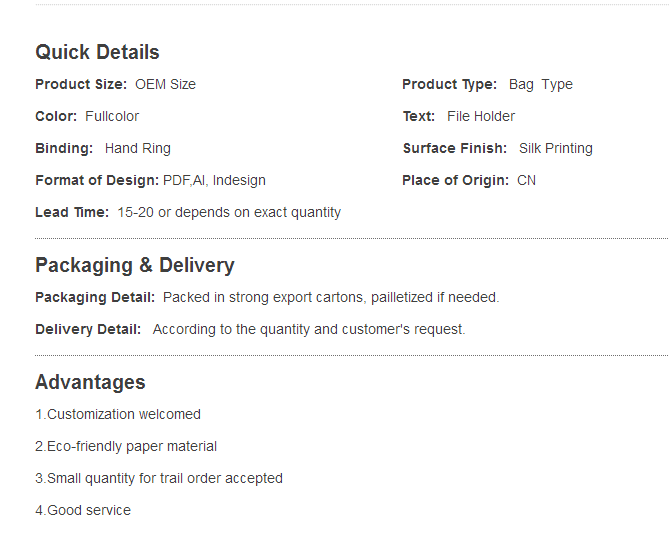Image resolution: width=669 pixels, height=554 pixels.
Task: Click the Packaging Detail label
Action: (95, 298)
